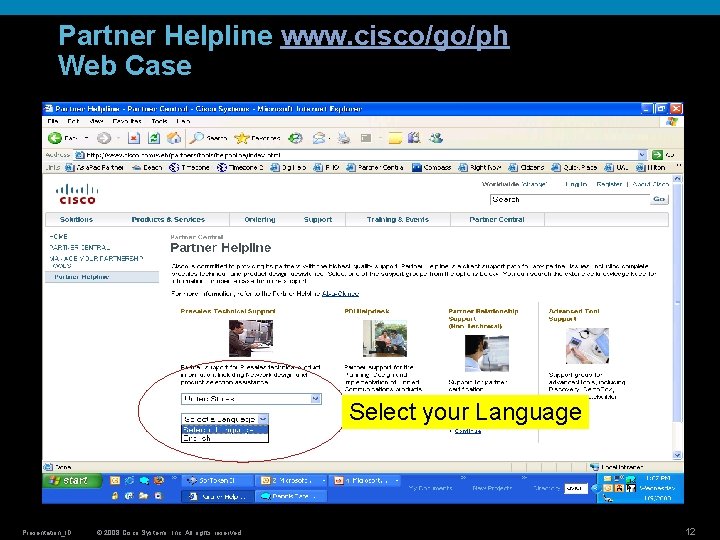The image size is (720, 540).
Task: Open the Microsoft PowerPoint taskbar group
Action: (365, 481)
